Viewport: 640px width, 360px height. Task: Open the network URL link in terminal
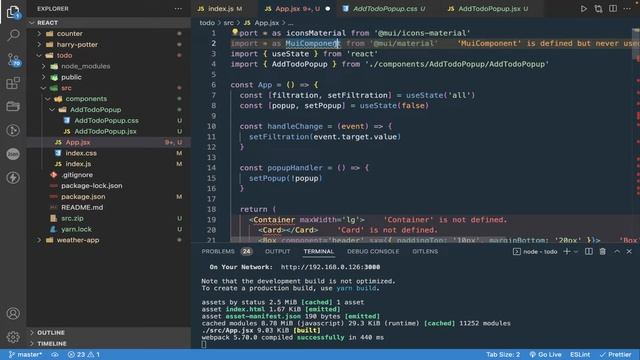tap(330, 267)
